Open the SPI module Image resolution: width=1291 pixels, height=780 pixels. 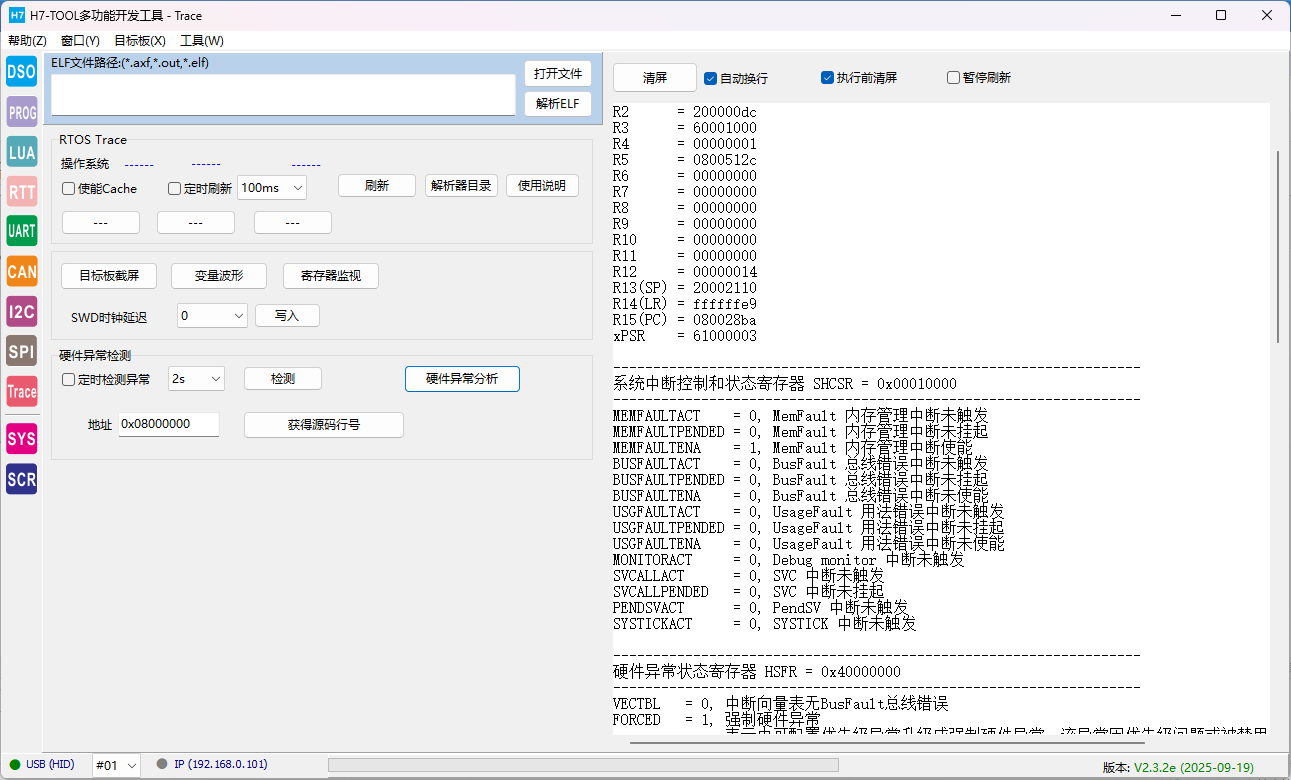pyautogui.click(x=22, y=351)
